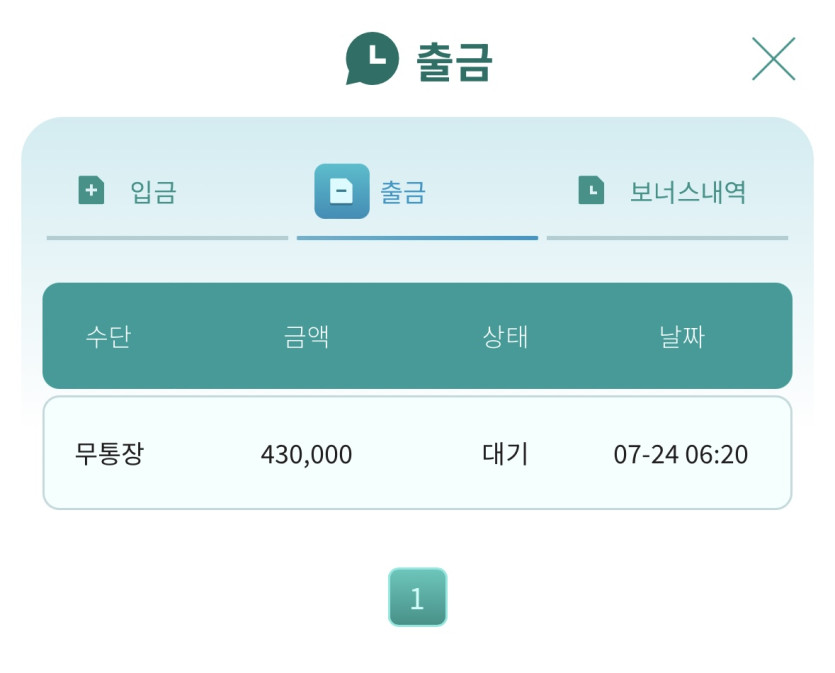The image size is (835, 673).
Task: Click the large 출금 heading text
Action: point(454,62)
